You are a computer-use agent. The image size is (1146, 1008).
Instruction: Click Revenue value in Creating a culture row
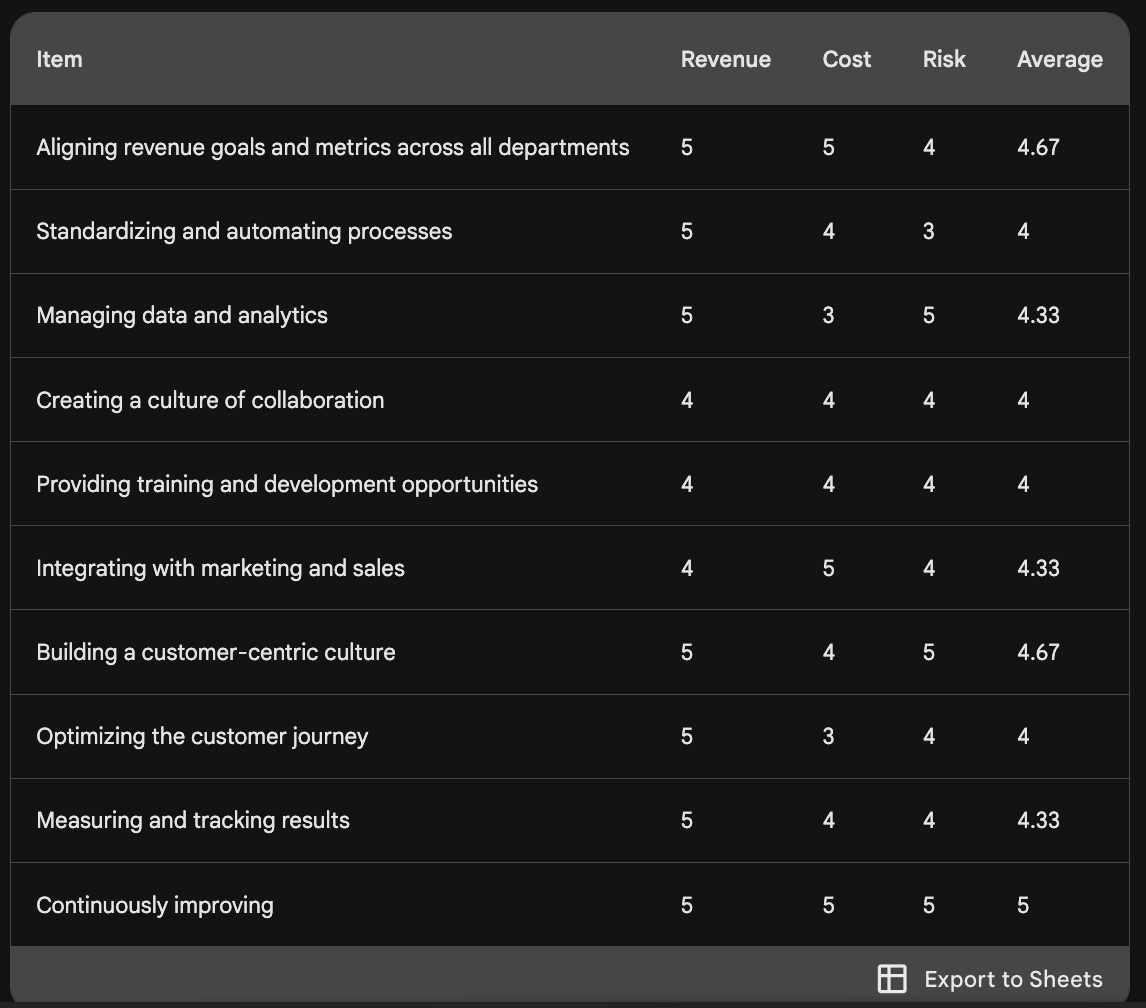click(x=687, y=400)
